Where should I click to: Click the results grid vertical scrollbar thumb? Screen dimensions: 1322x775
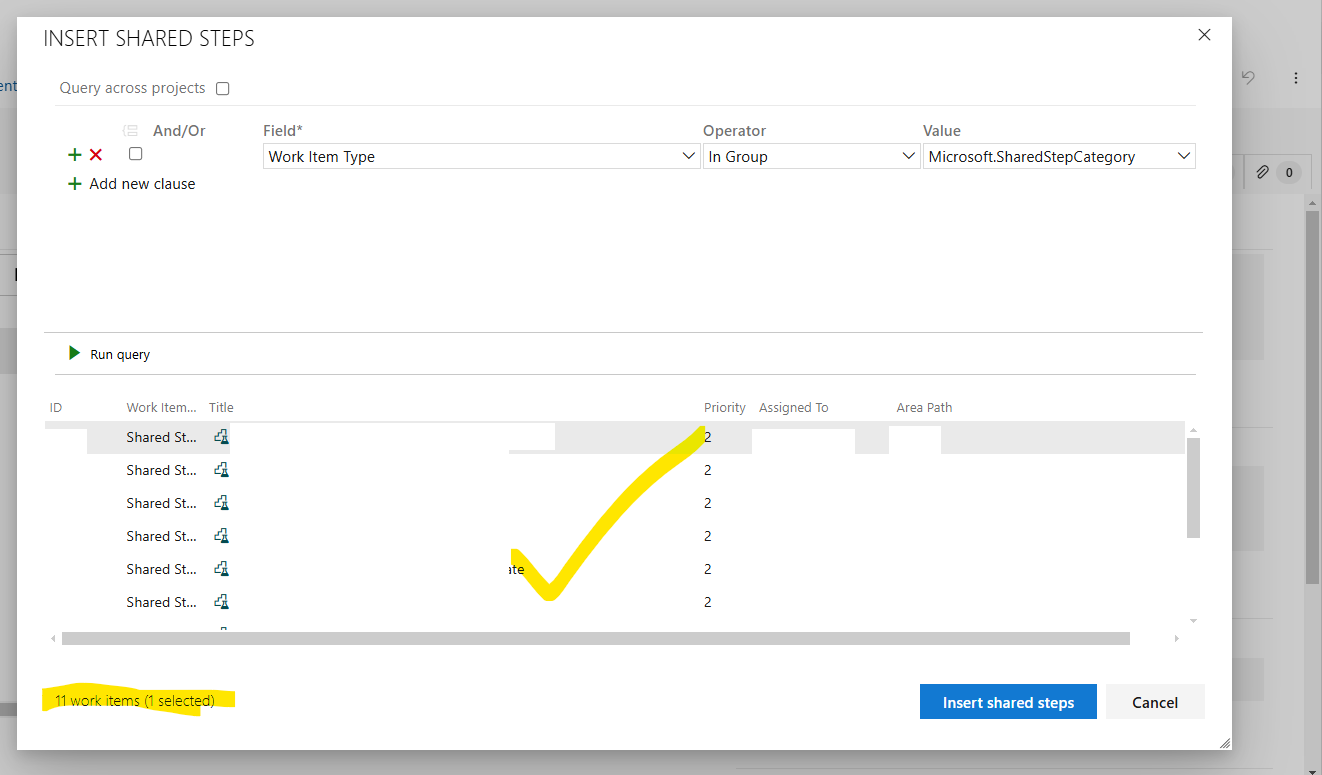click(1193, 487)
